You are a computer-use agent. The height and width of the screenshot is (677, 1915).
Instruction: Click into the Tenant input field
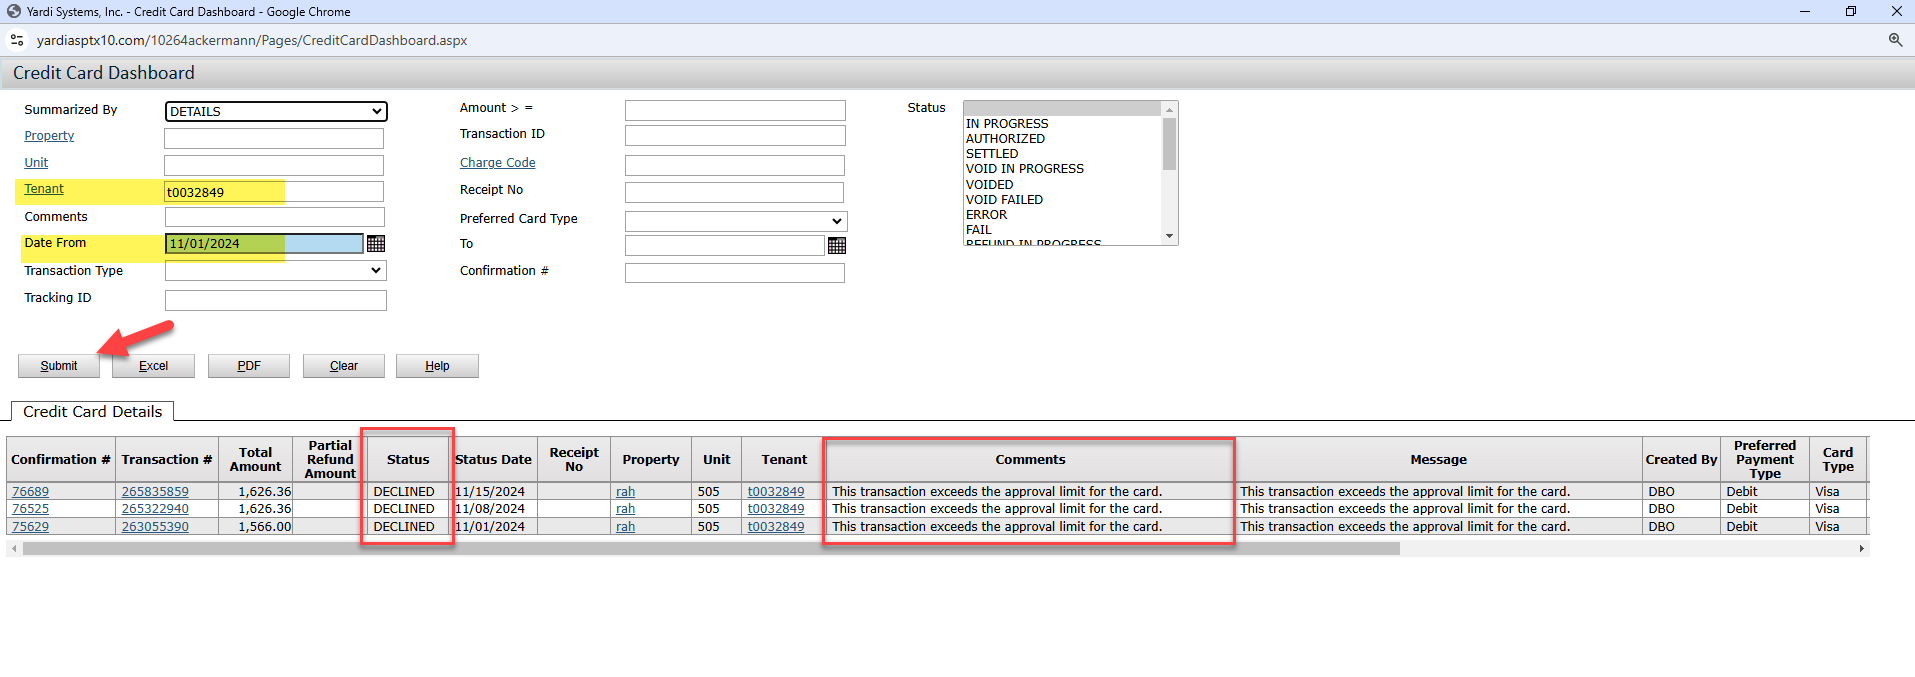[x=273, y=192]
